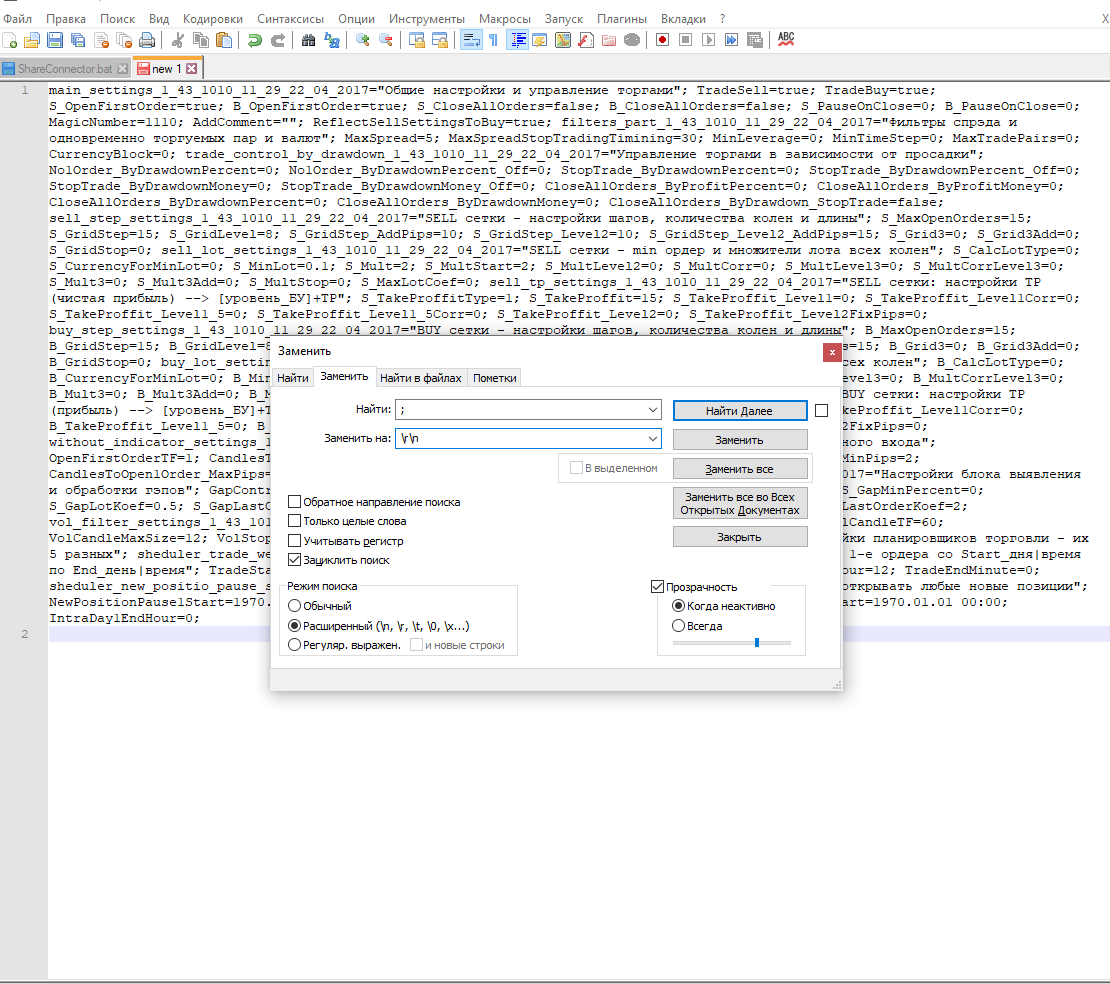Click the Replace toolbar icon

point(332,40)
